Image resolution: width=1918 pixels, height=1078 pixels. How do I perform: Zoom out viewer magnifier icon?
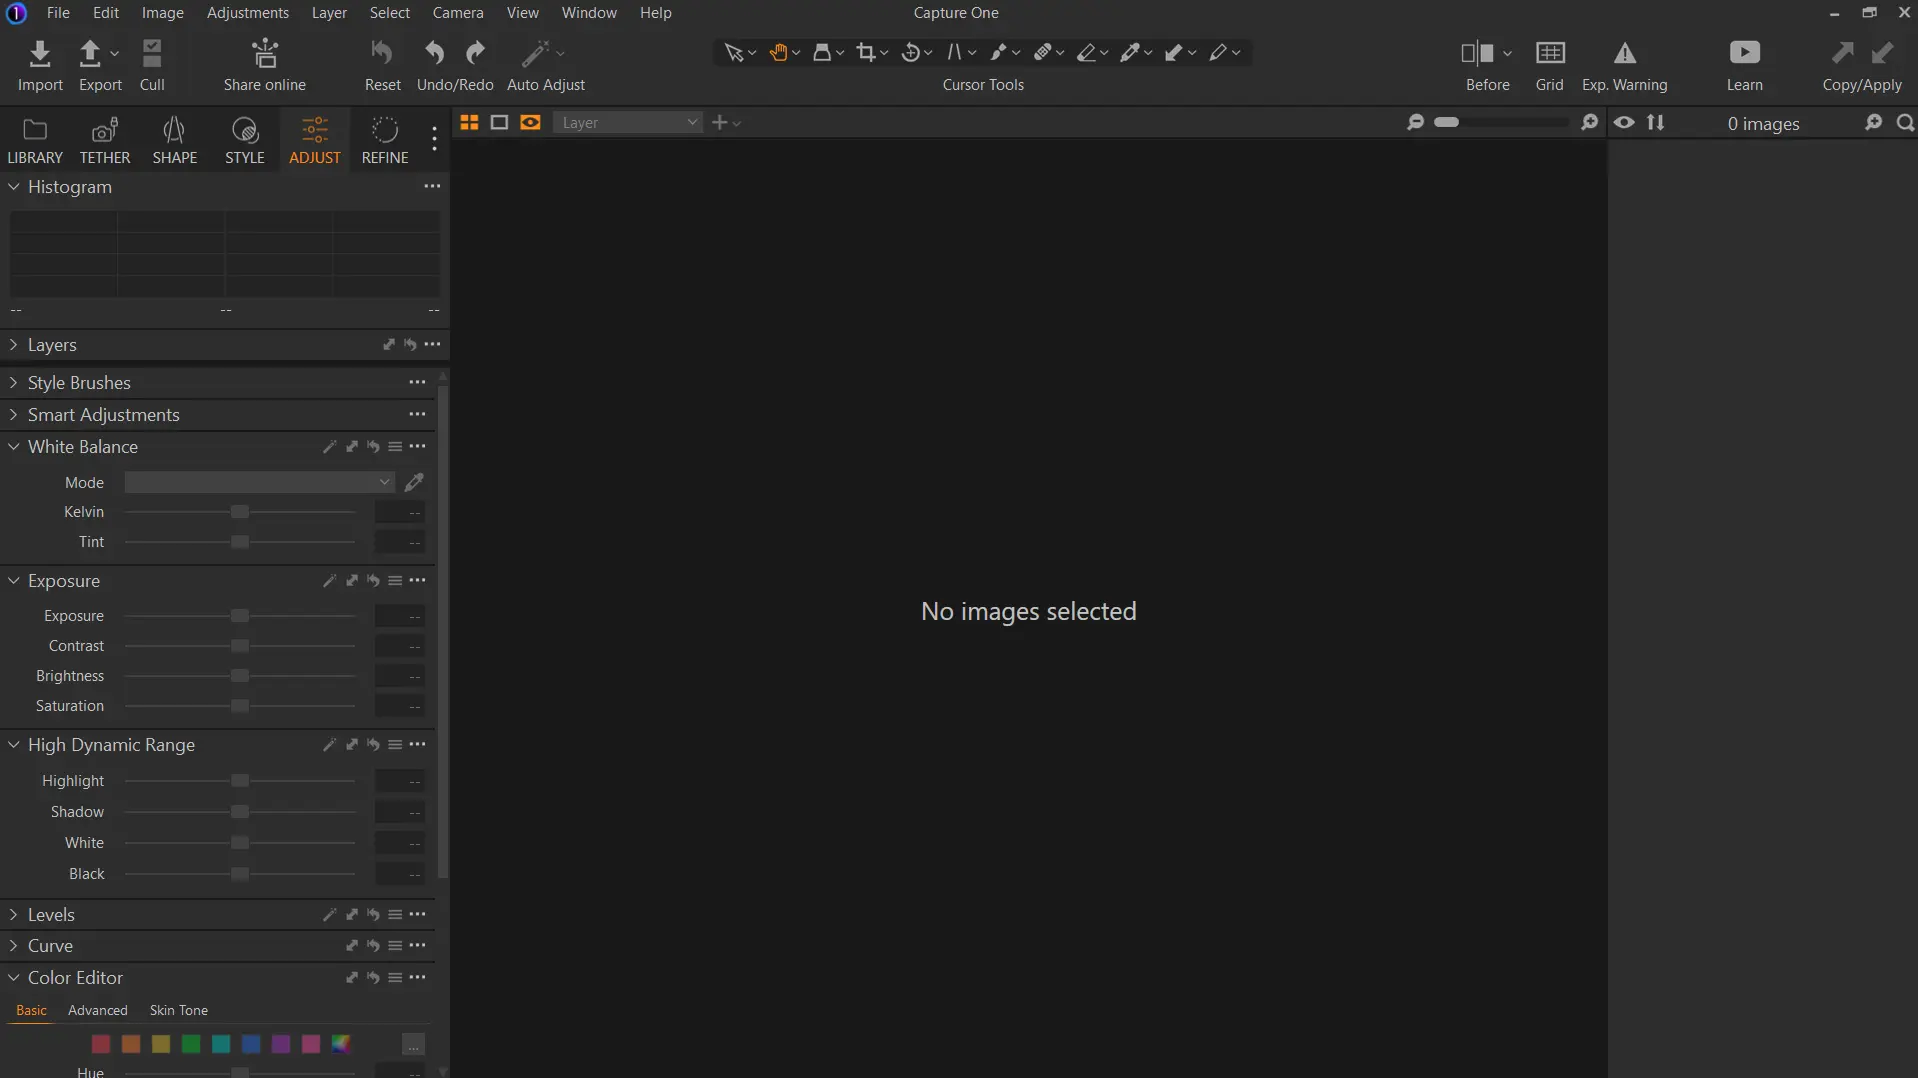[1415, 122]
